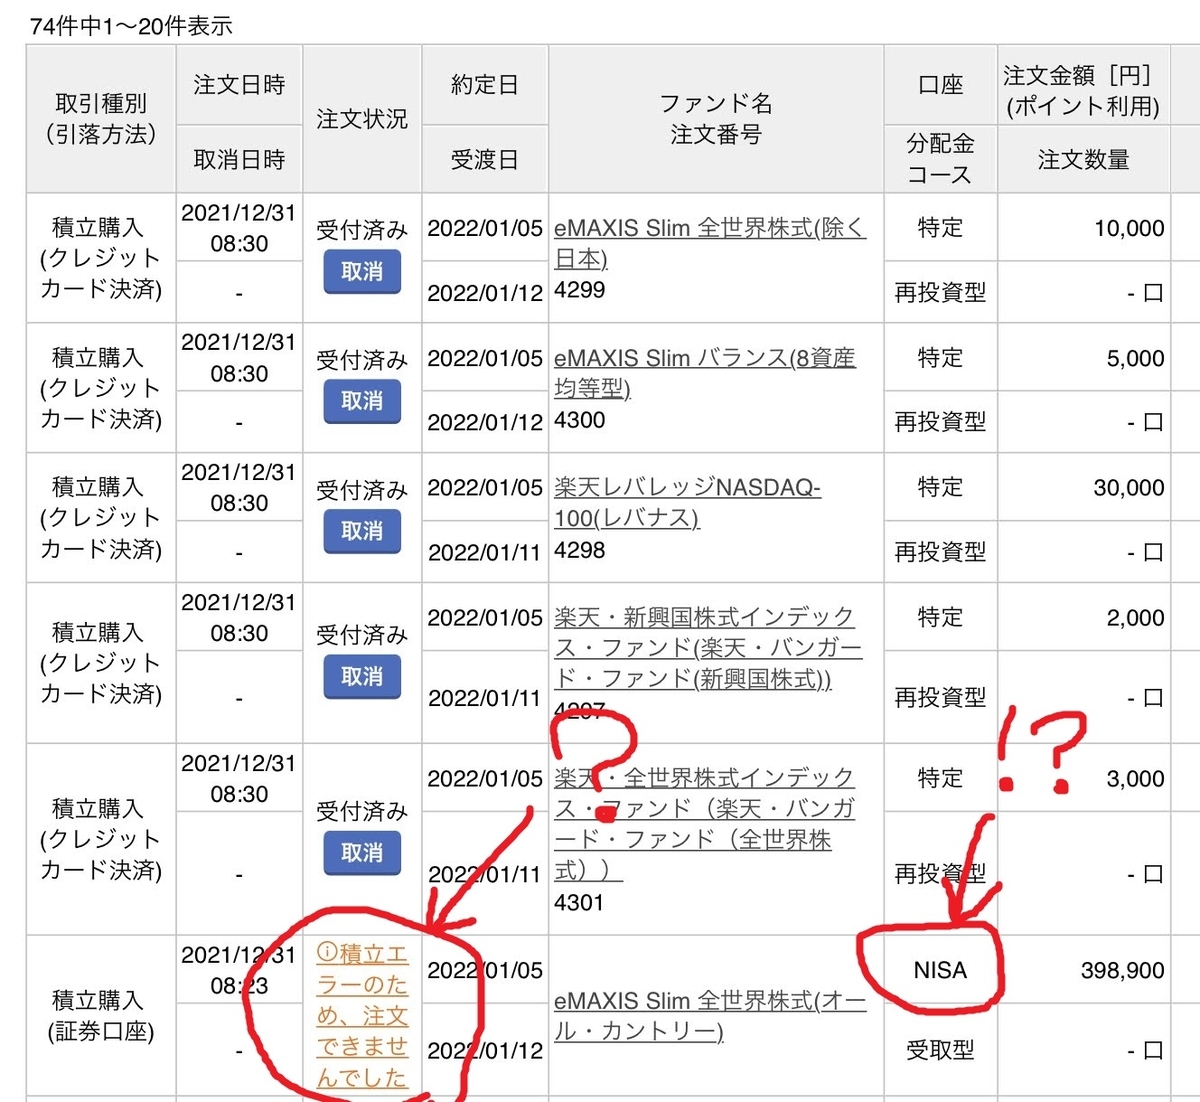1200x1102 pixels.
Task: Open 楽天レバレッジNASDAQ-100(レバナス) fund link
Action: point(687,503)
